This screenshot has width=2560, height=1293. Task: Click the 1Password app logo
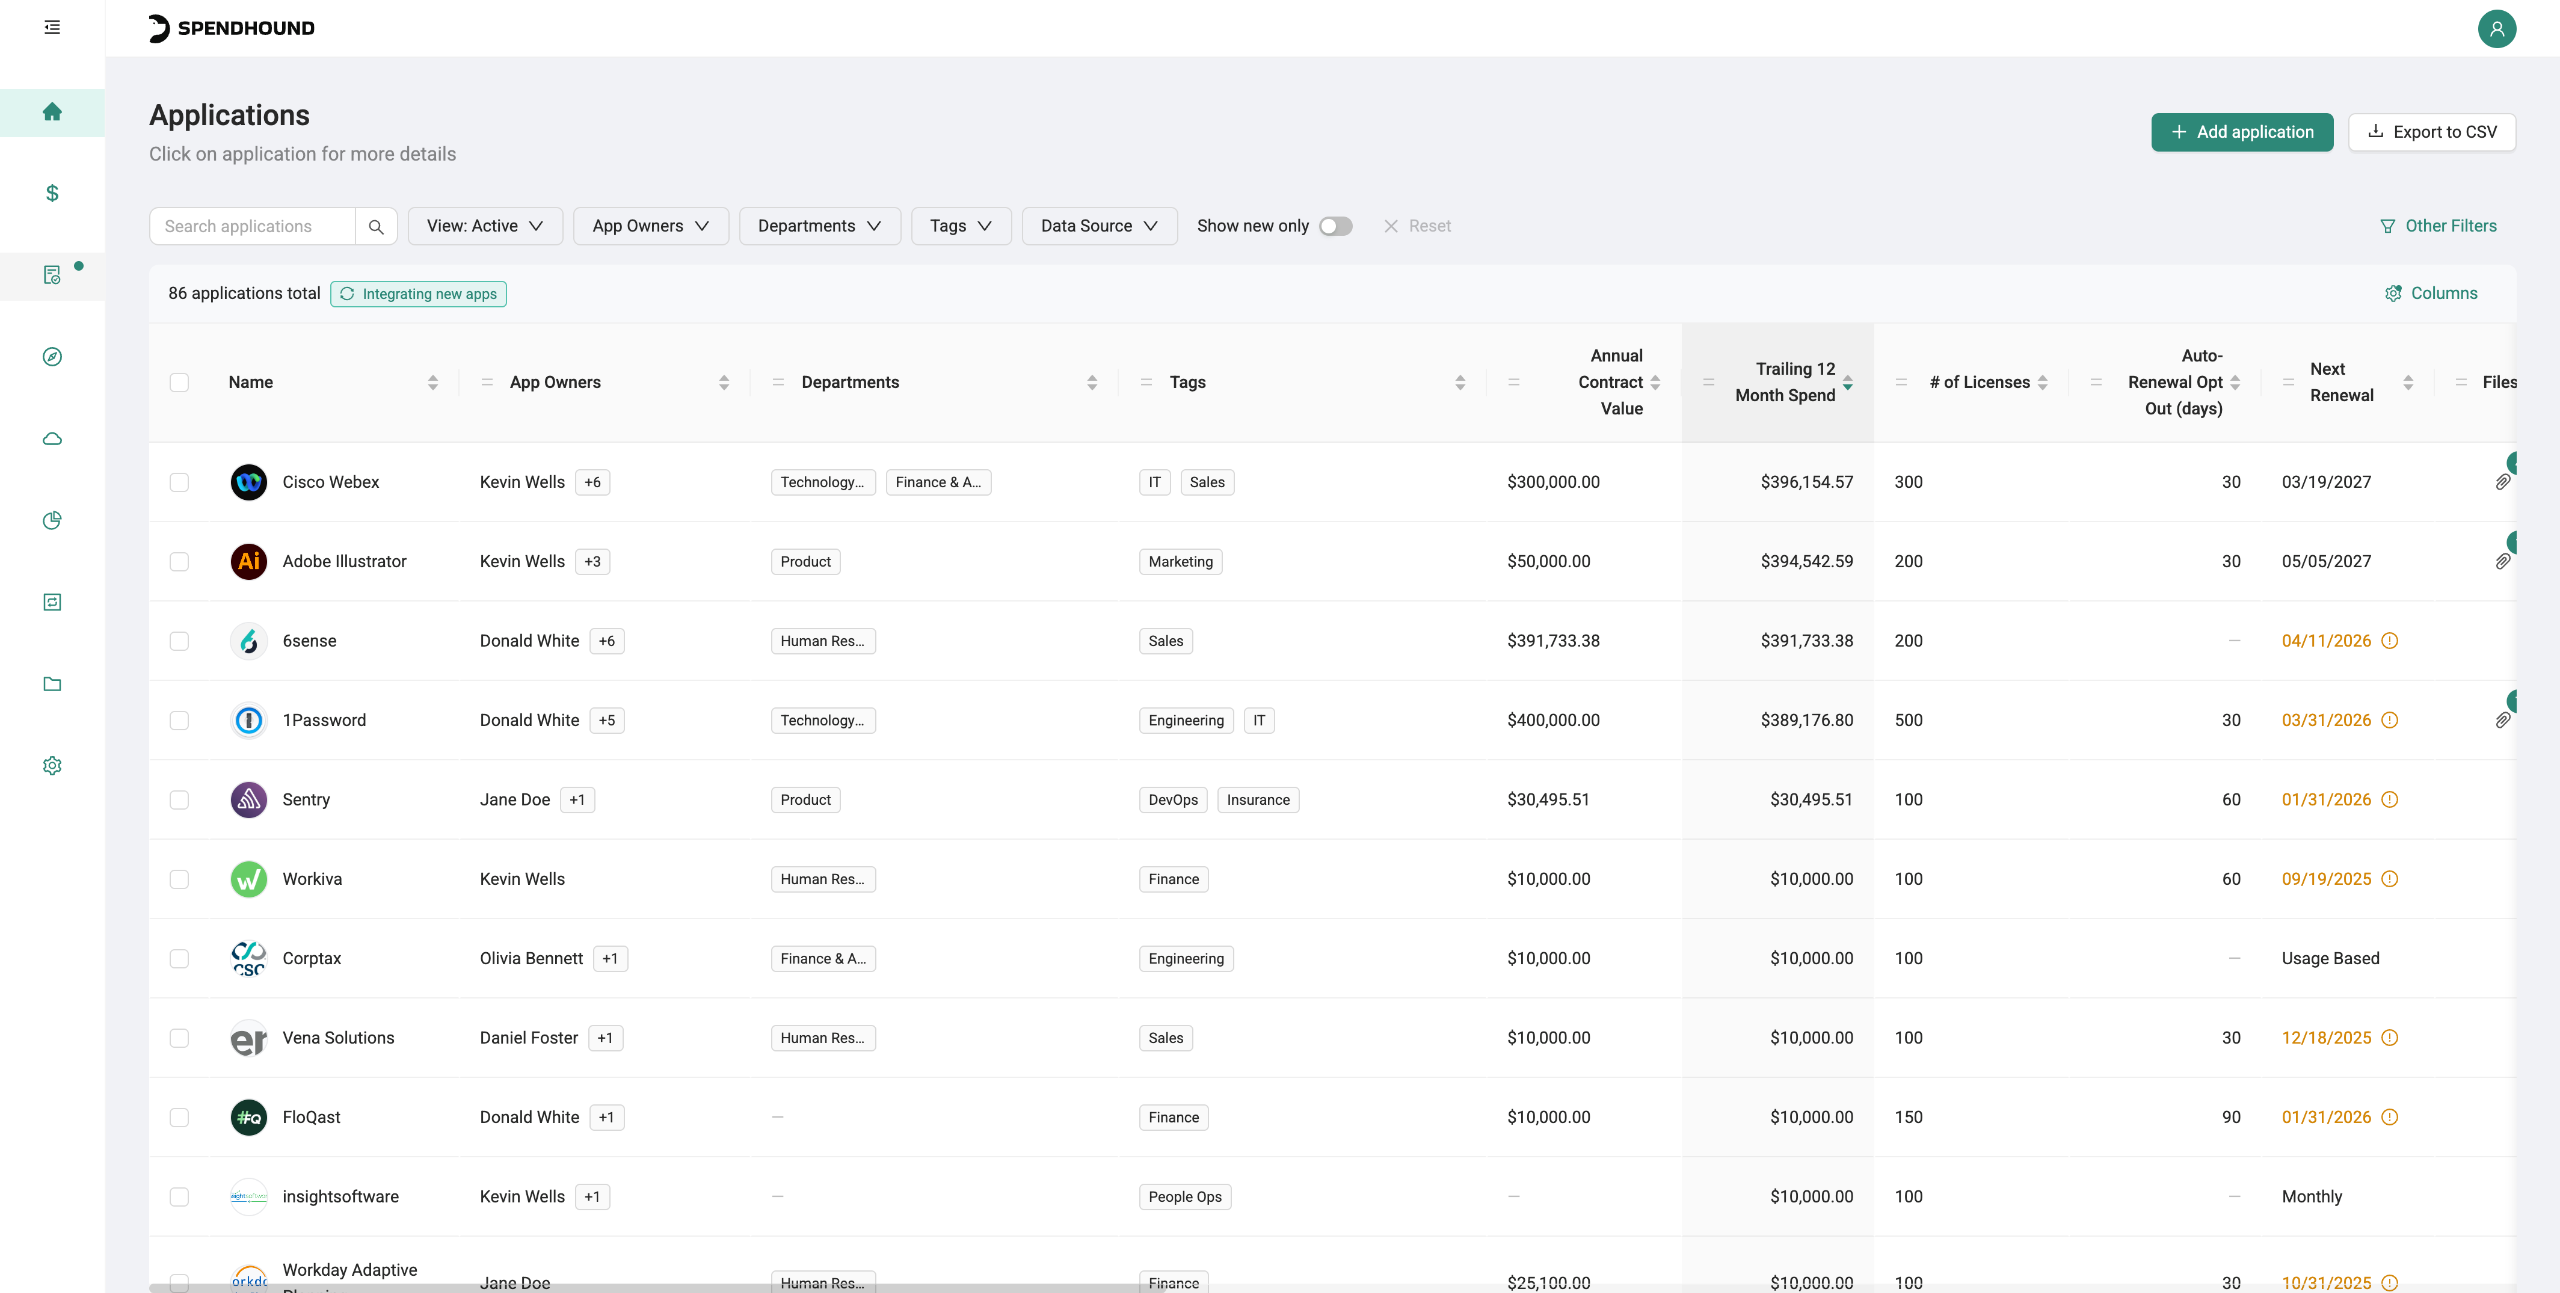pos(248,721)
